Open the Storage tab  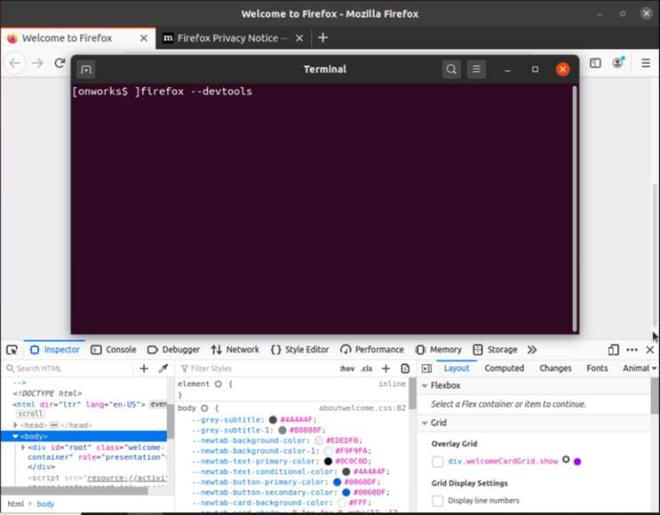[495, 350]
